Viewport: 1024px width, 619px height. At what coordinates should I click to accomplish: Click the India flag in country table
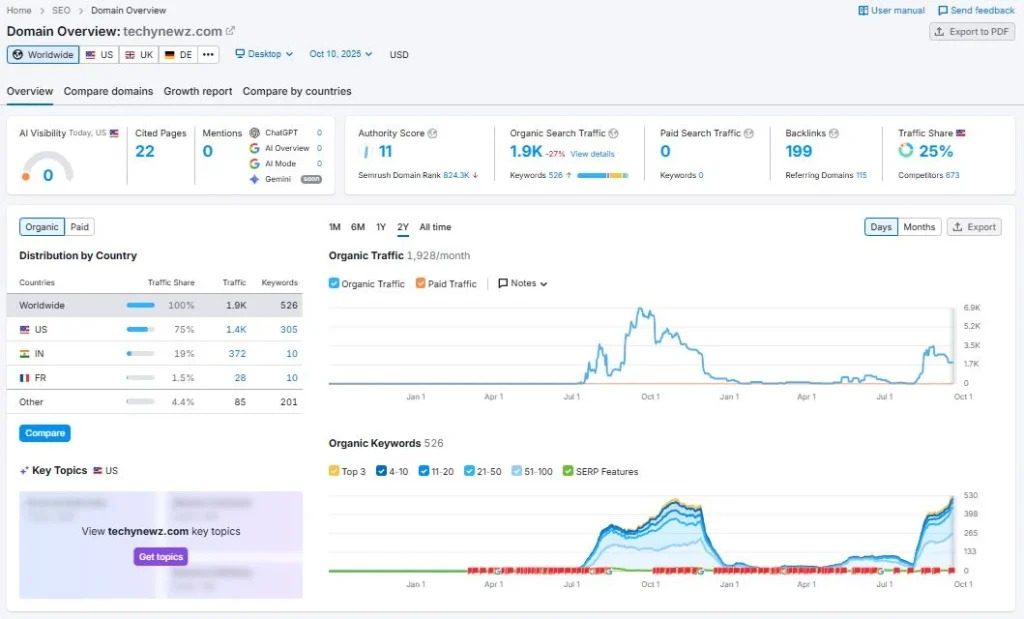24,354
